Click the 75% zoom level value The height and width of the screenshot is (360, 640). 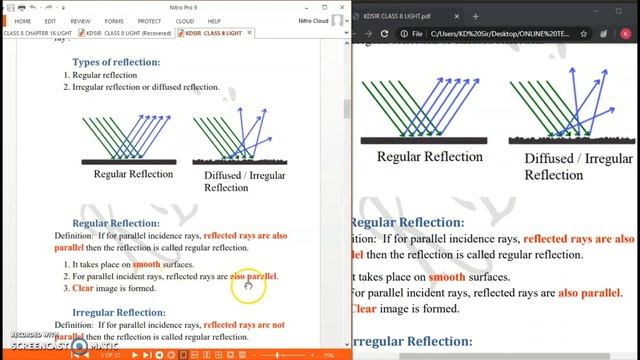tap(329, 356)
